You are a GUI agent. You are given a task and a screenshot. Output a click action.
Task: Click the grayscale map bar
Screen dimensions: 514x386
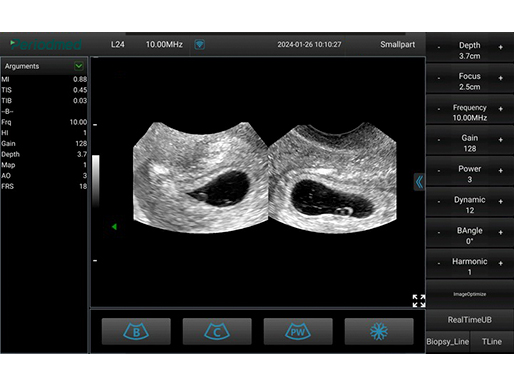(x=96, y=181)
